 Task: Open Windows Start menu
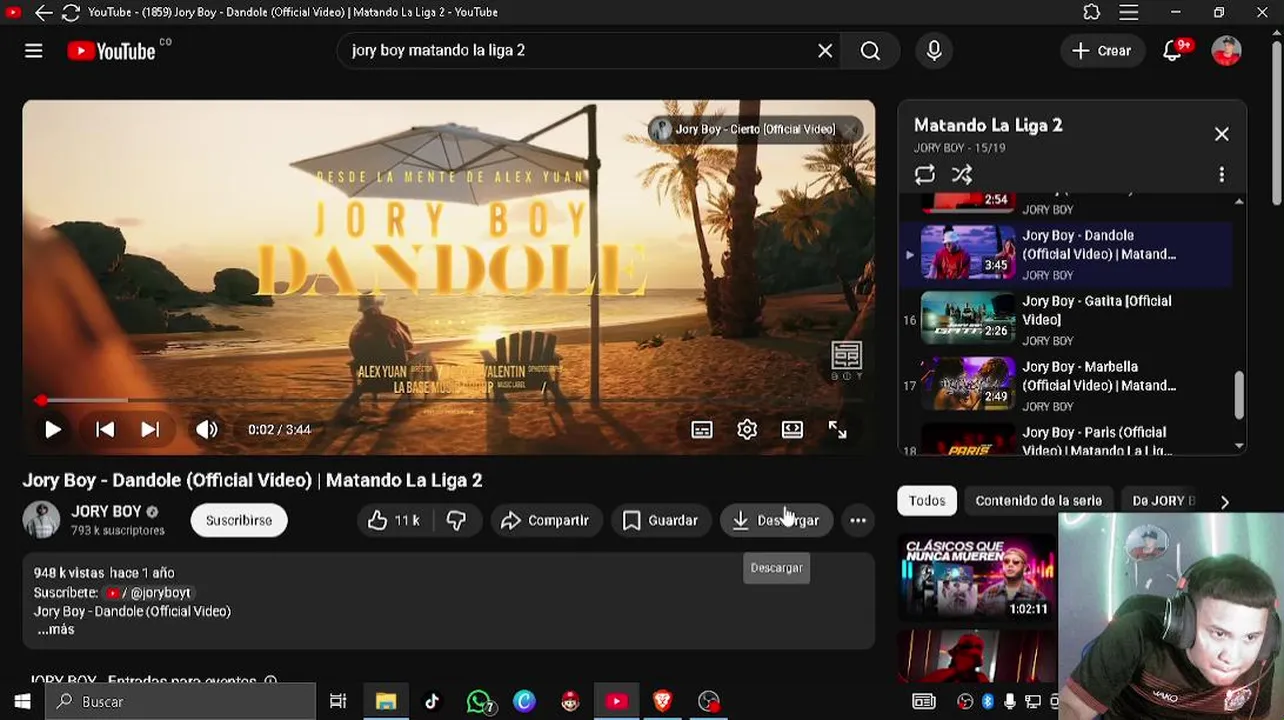[x=22, y=701]
